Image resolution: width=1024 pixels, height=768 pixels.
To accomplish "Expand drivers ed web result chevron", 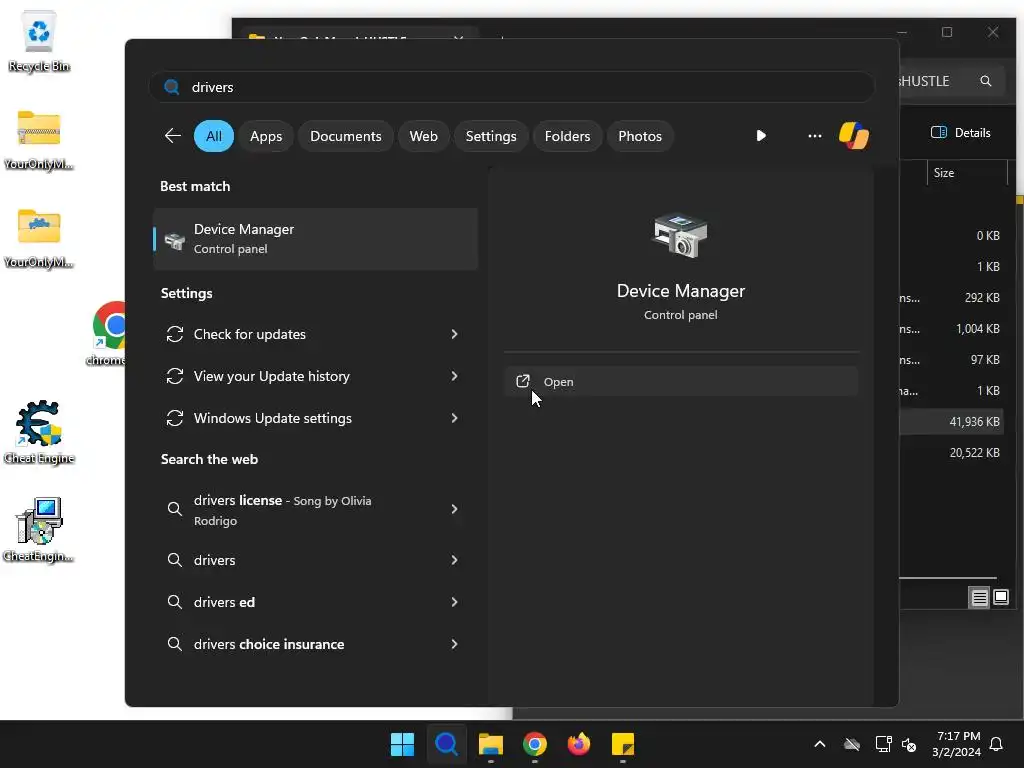I will pyautogui.click(x=455, y=602).
